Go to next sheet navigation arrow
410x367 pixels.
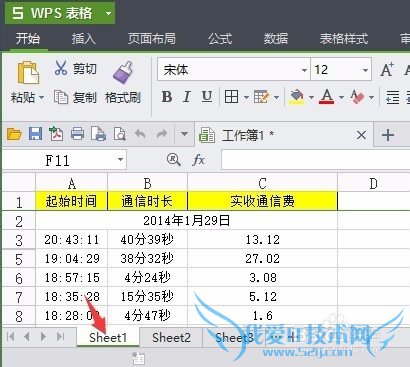[x=43, y=337]
